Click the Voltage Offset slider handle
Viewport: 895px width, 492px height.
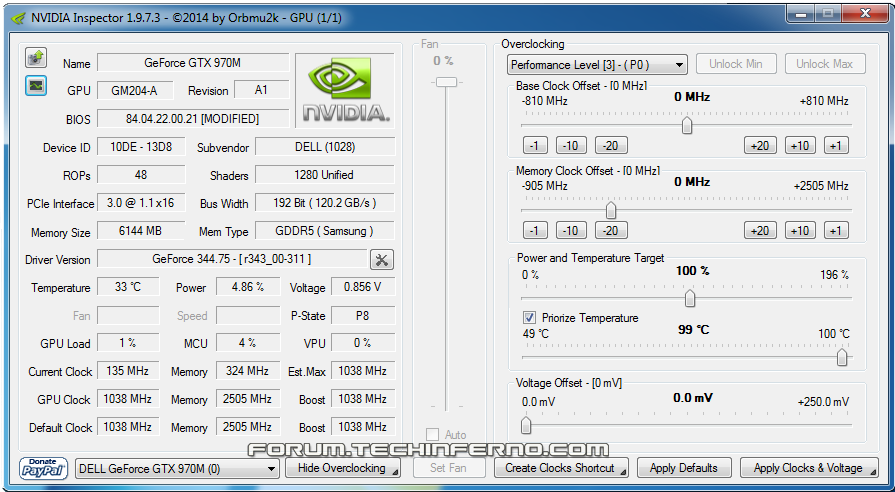click(x=526, y=425)
